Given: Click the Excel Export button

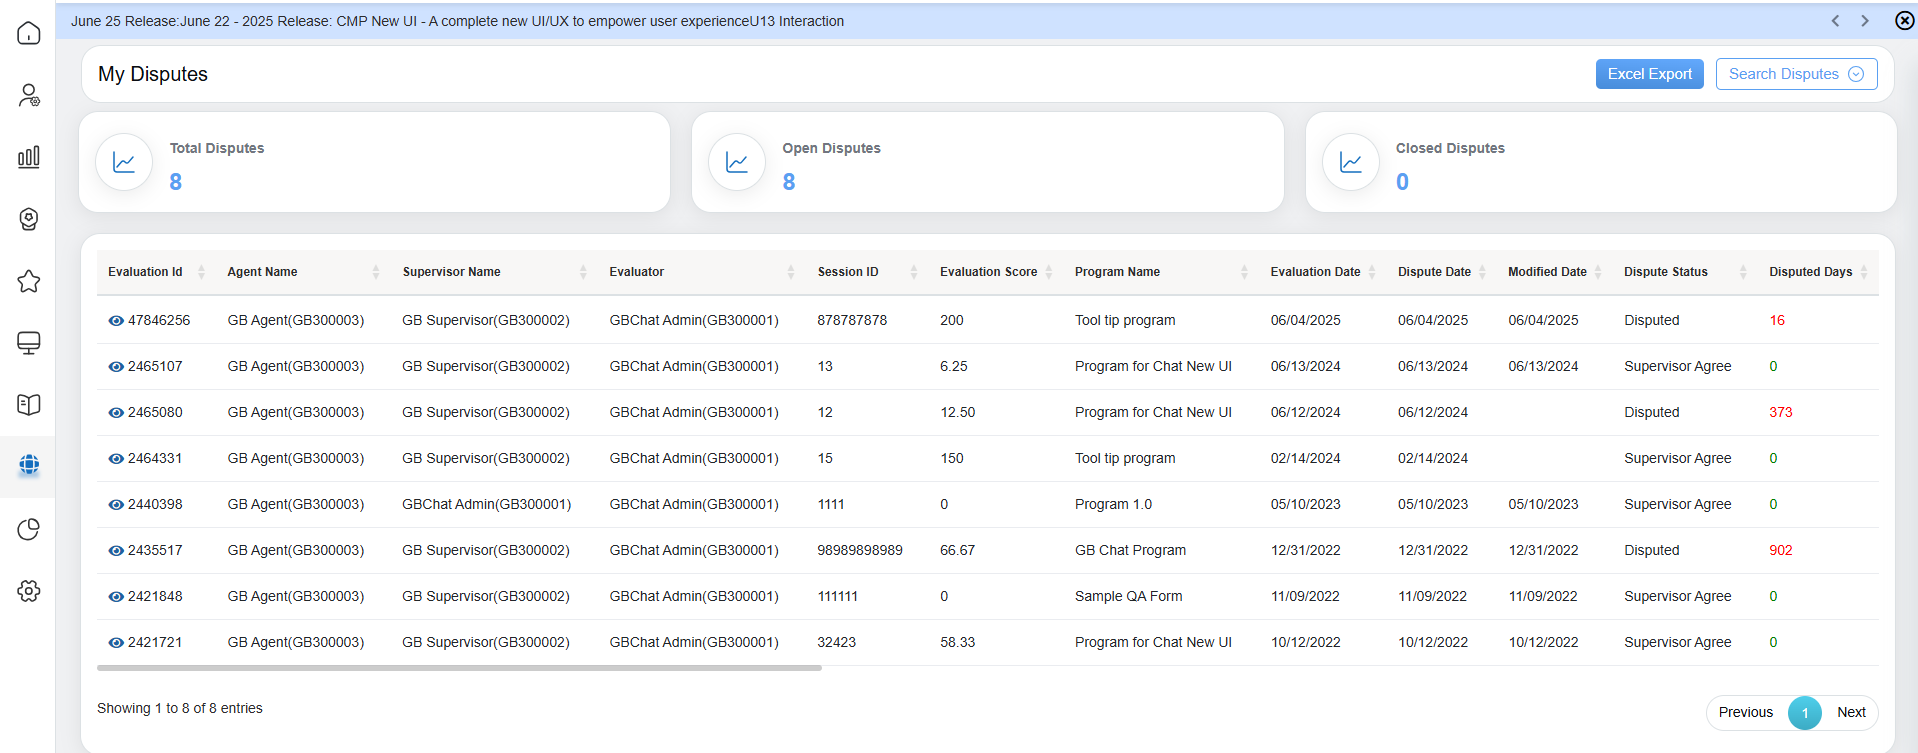Looking at the screenshot, I should pyautogui.click(x=1649, y=74).
